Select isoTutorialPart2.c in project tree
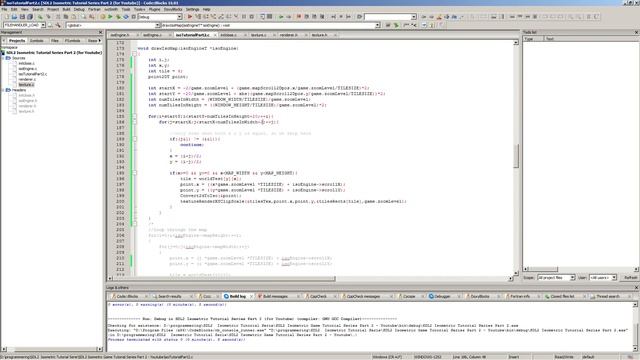 tap(33, 74)
